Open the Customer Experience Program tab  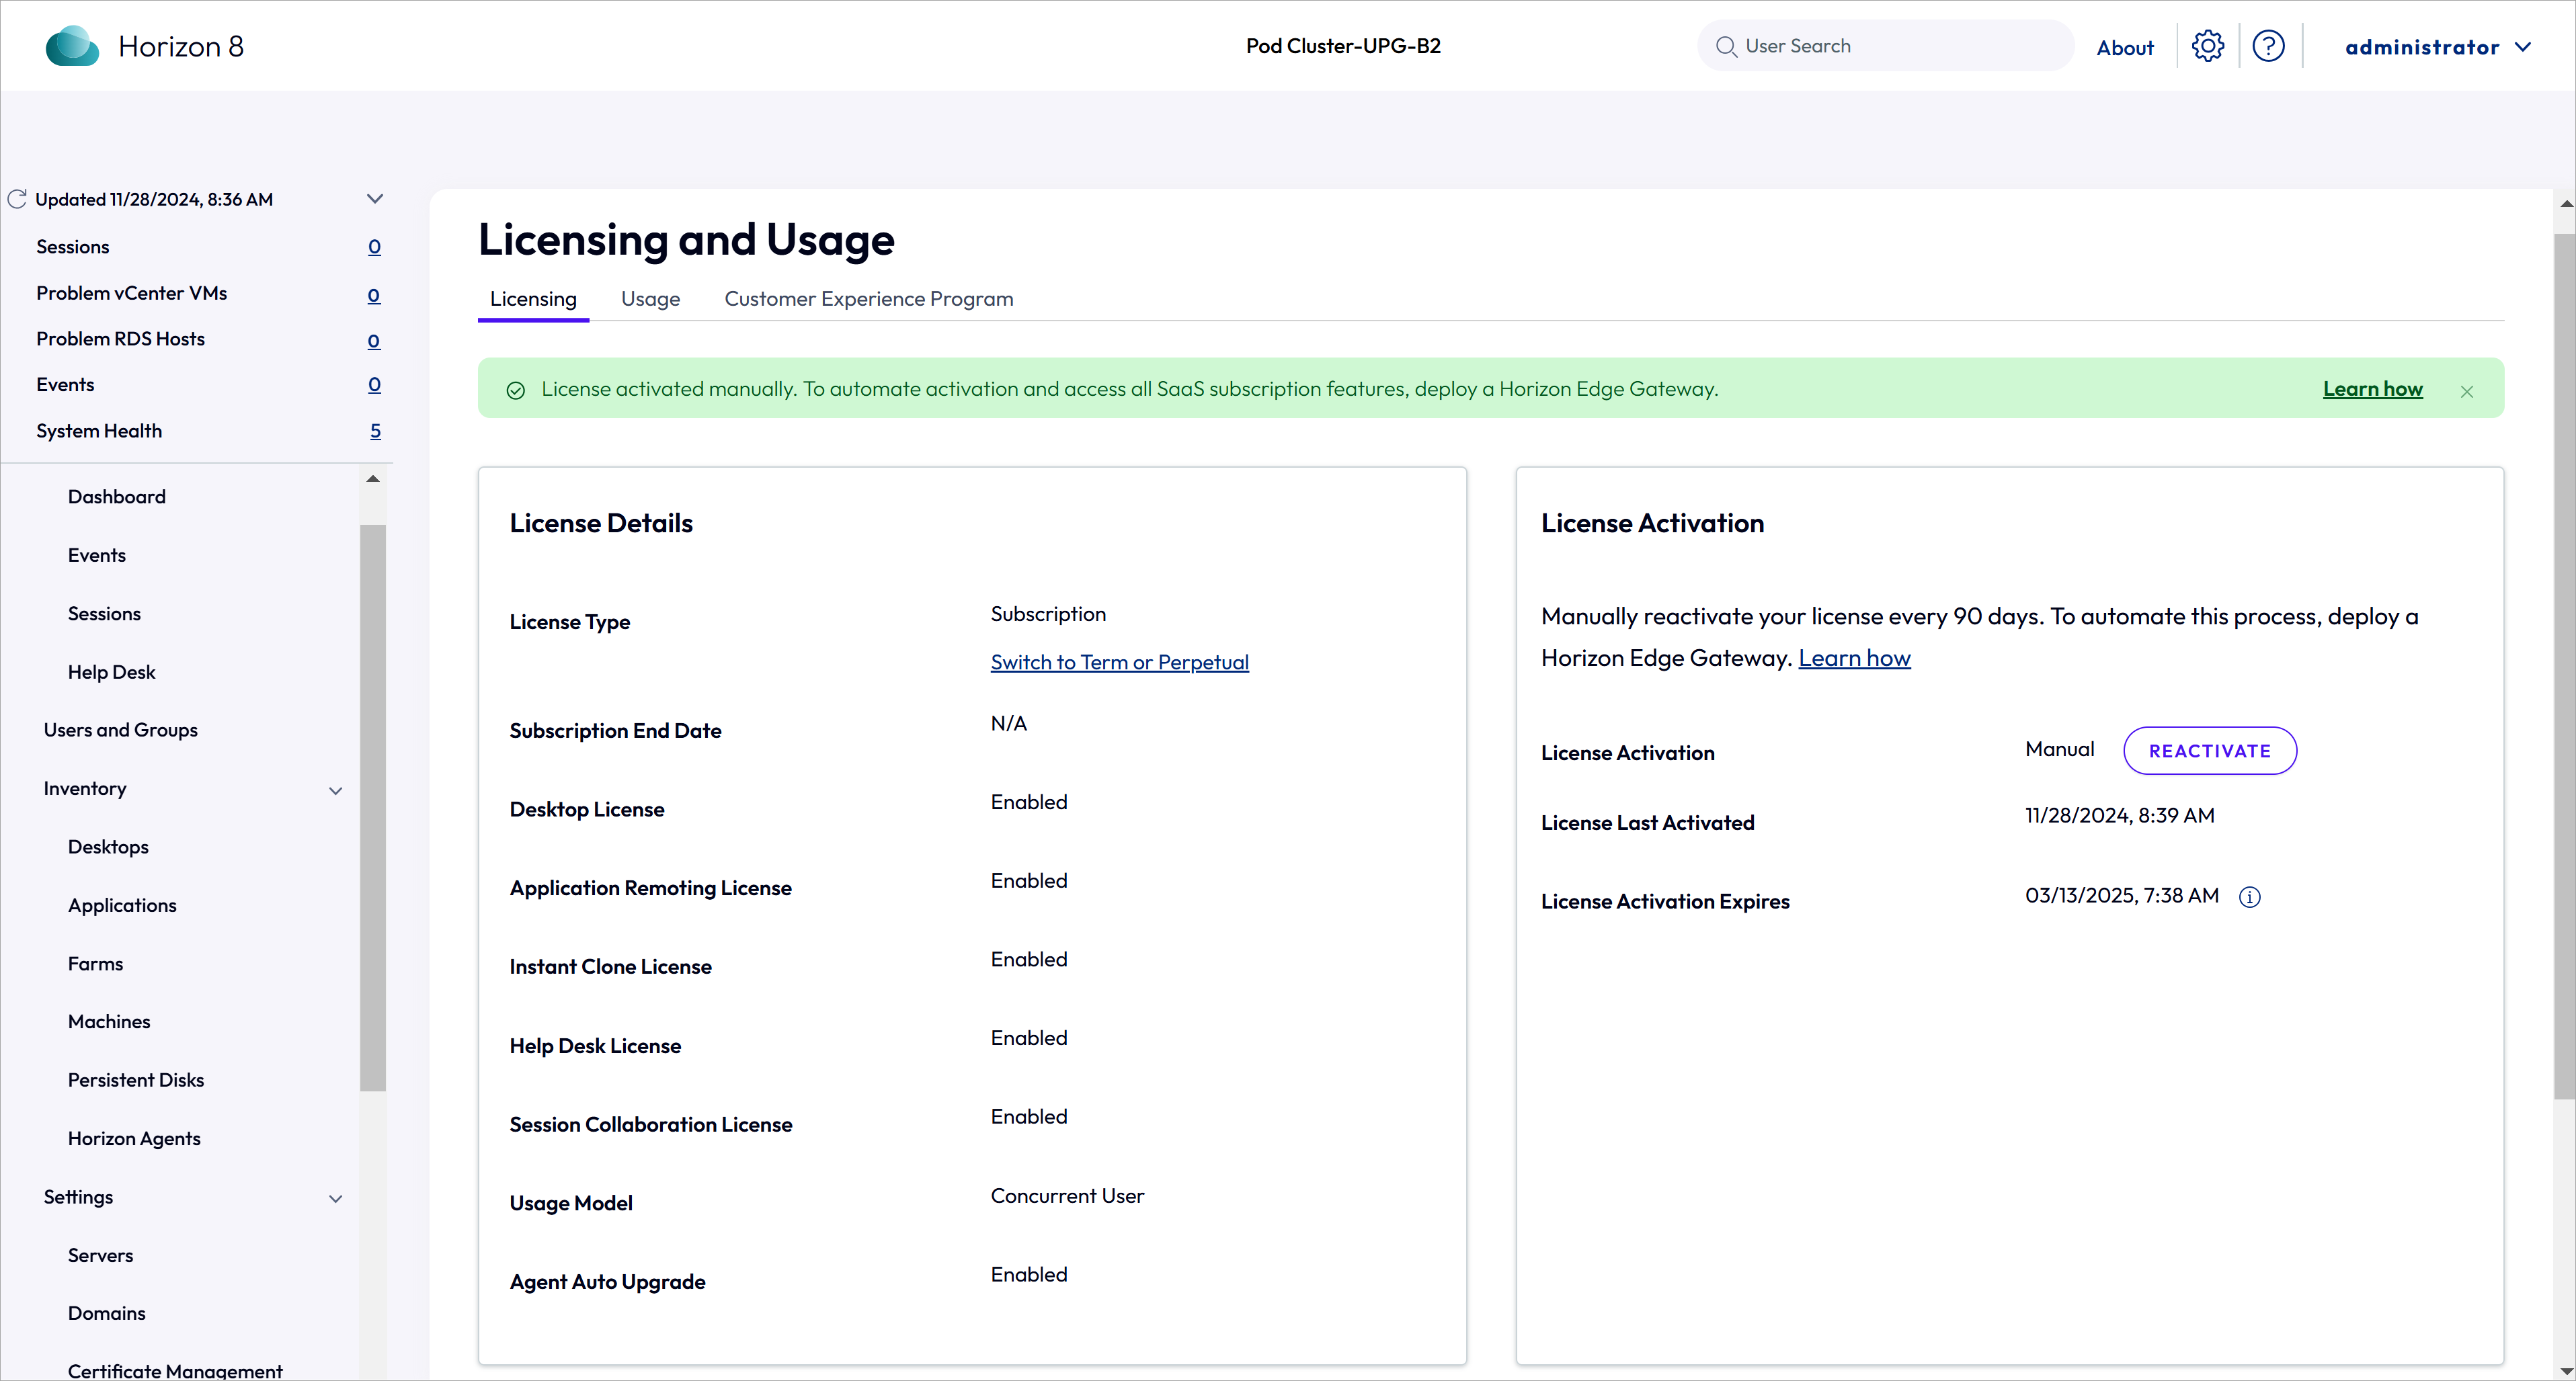point(869,299)
